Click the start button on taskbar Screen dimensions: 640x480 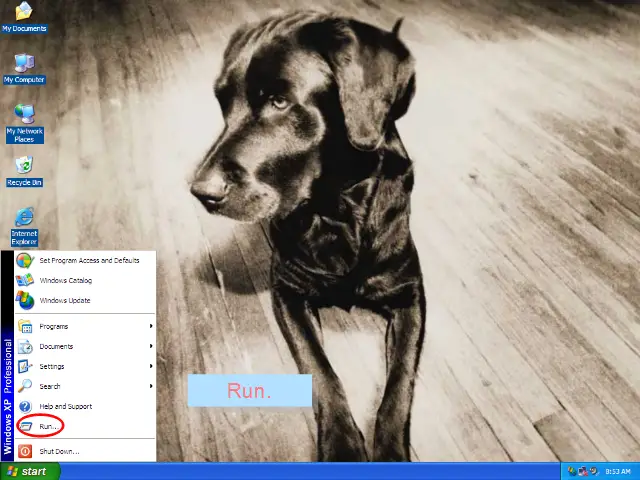point(30,471)
